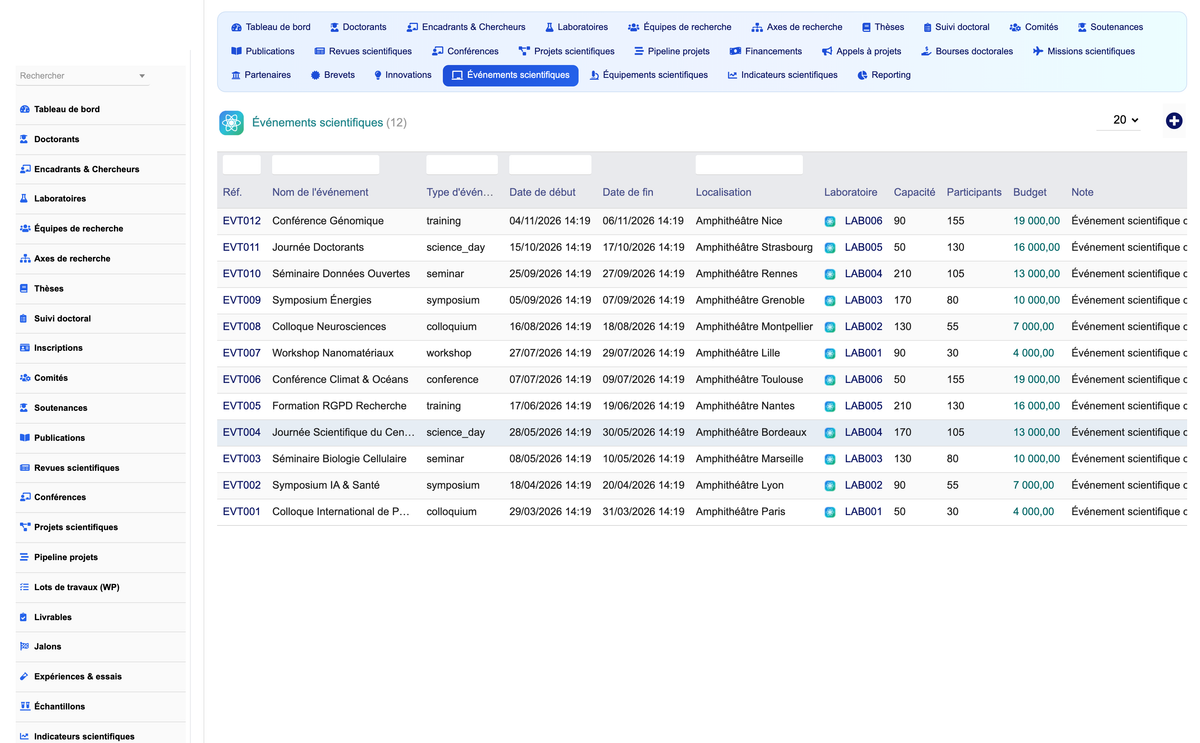Click the Réf. filter input field
Image resolution: width=1200 pixels, height=743 pixels.
coord(242,165)
